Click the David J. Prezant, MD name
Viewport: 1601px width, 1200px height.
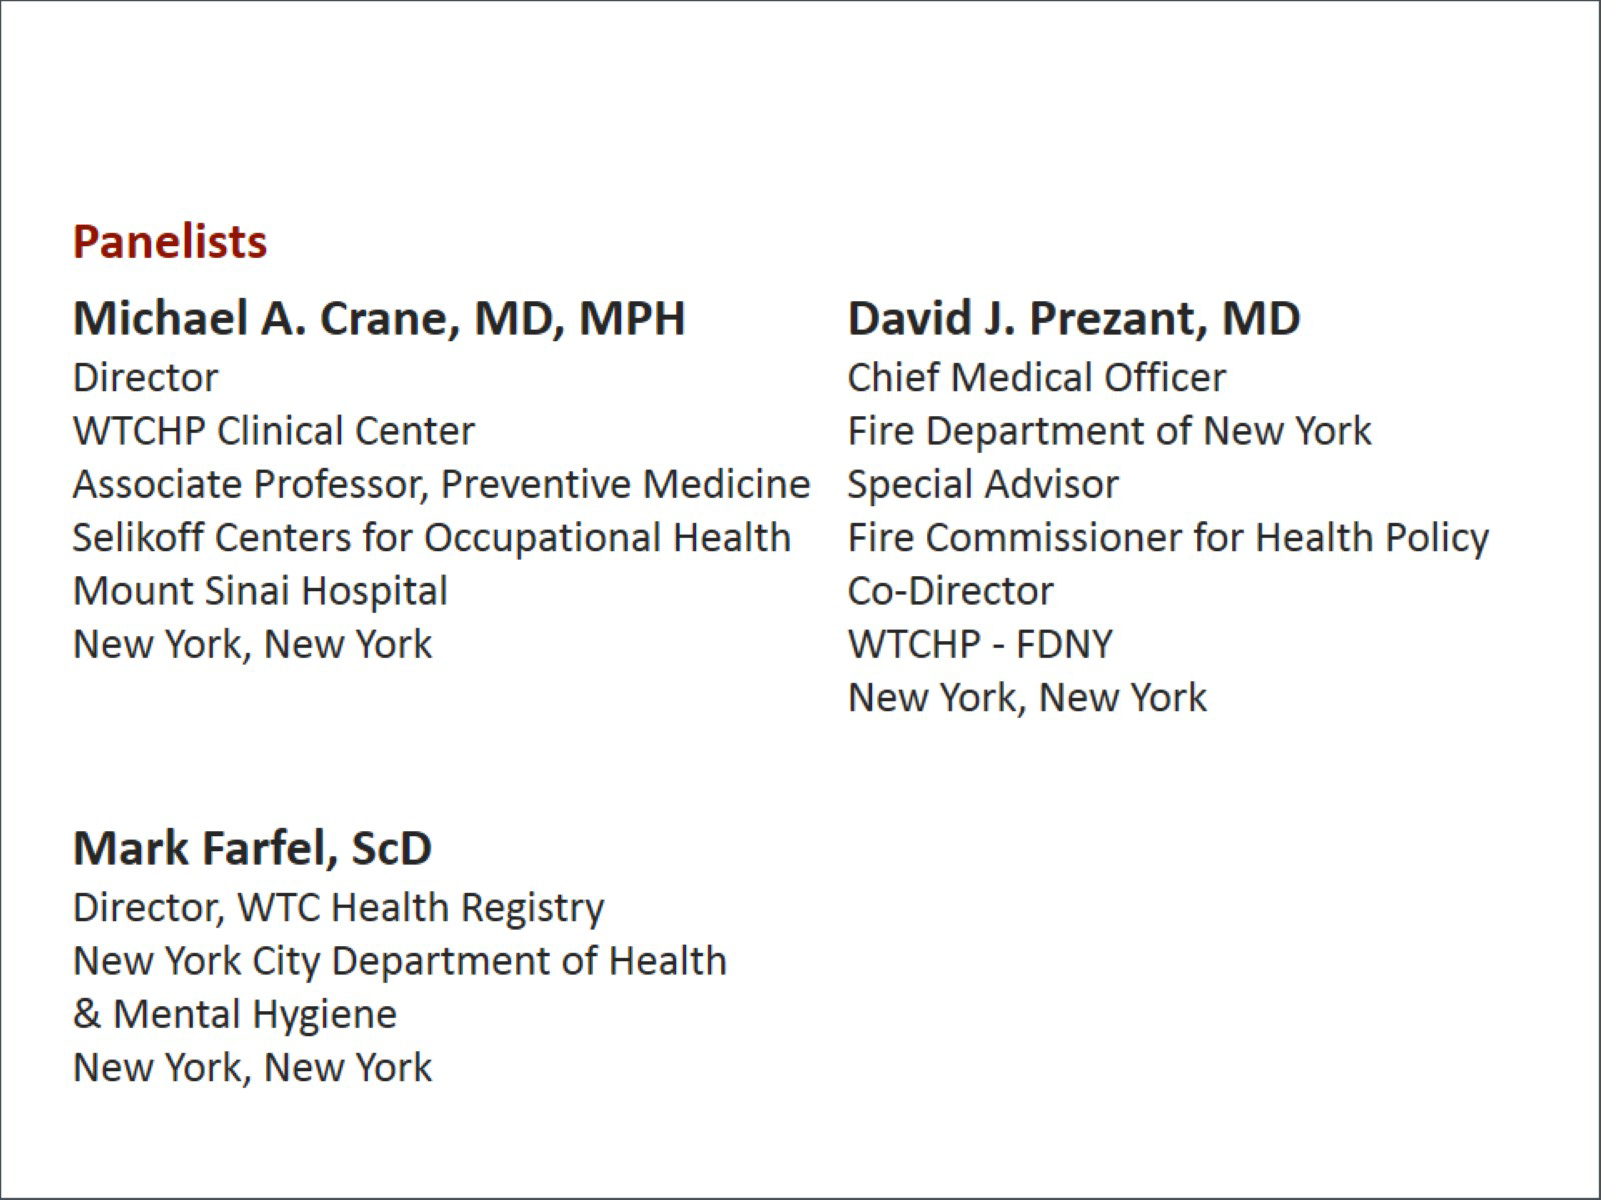[1073, 319]
